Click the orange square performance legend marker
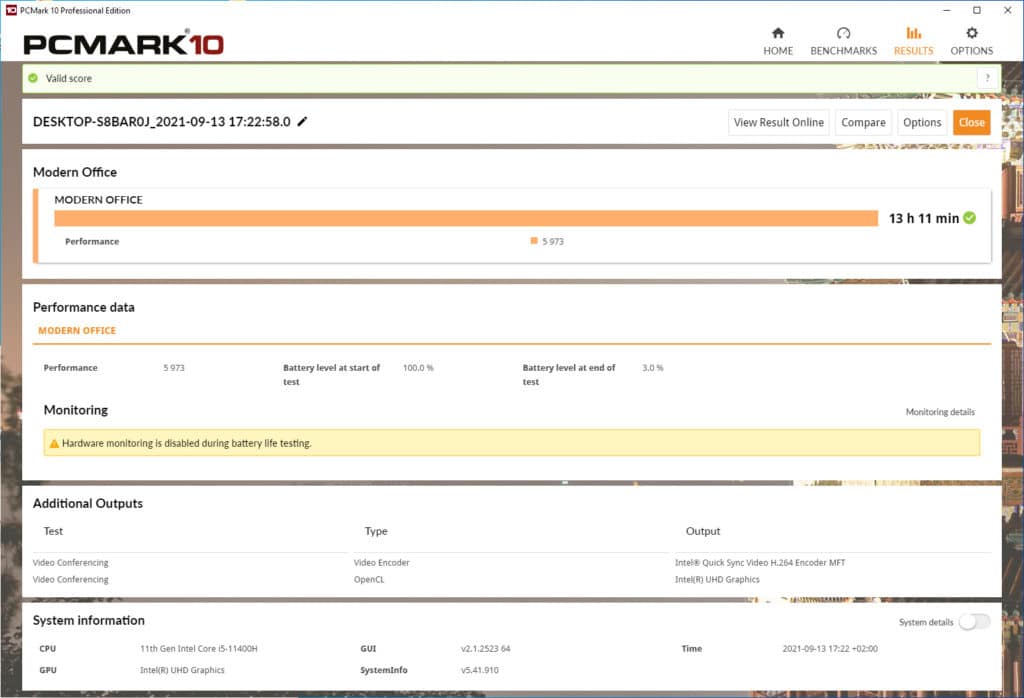This screenshot has height=698, width=1024. coord(534,241)
